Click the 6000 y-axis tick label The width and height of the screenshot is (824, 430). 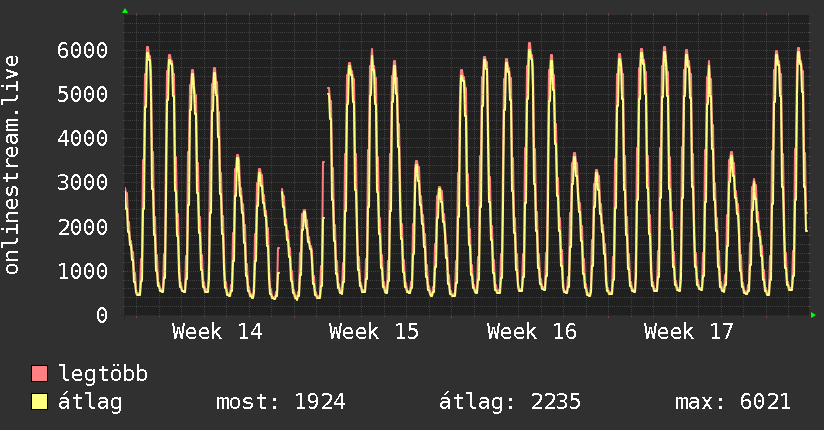(x=83, y=50)
